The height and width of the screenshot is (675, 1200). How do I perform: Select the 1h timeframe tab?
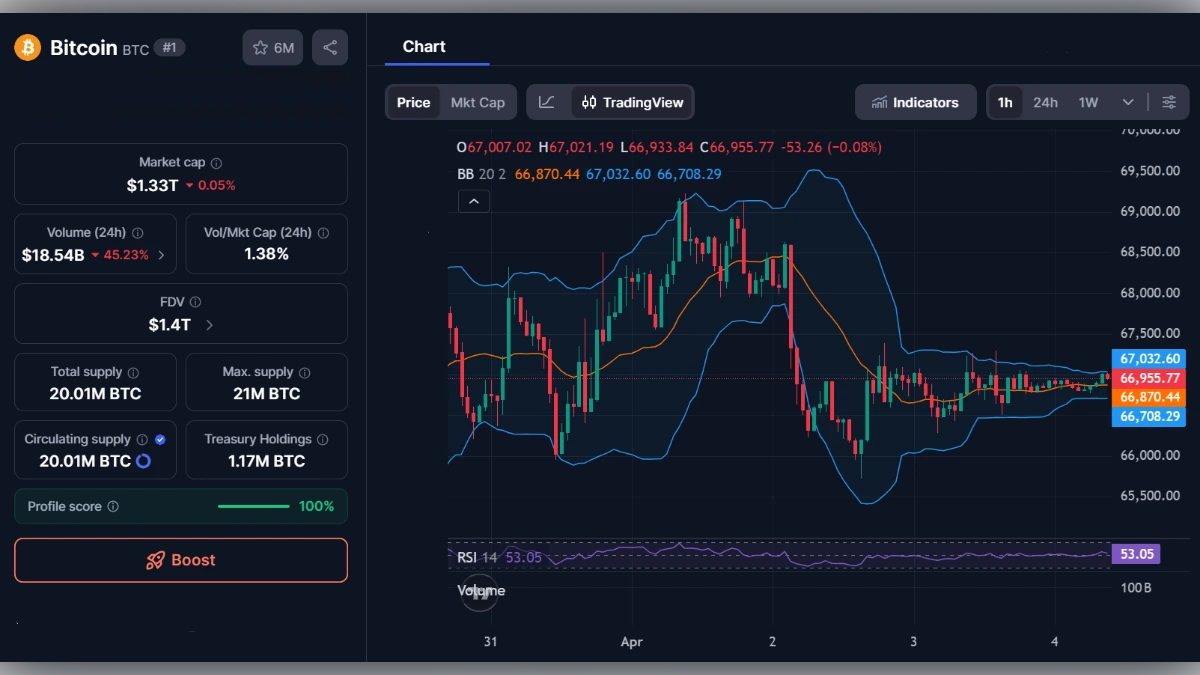click(1005, 101)
